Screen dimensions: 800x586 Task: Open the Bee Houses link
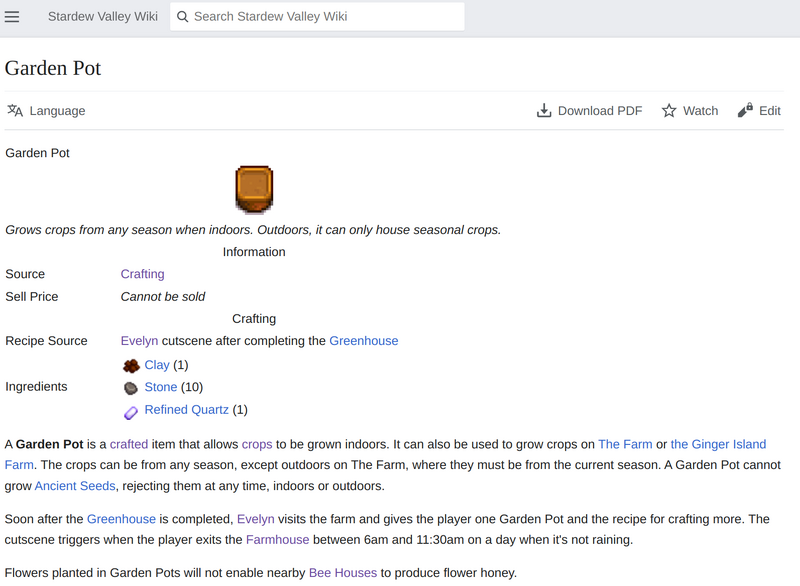click(343, 573)
